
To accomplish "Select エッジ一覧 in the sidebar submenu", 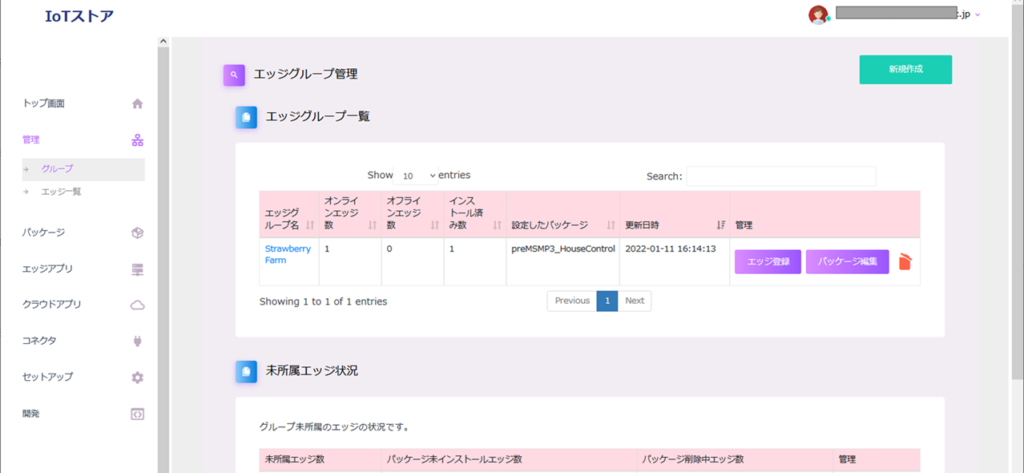I will pos(61,191).
